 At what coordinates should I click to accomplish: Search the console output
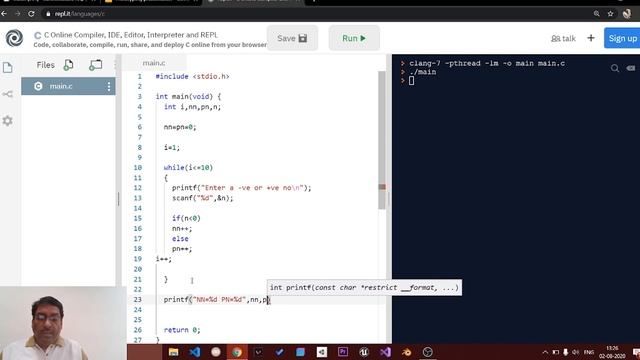click(615, 68)
